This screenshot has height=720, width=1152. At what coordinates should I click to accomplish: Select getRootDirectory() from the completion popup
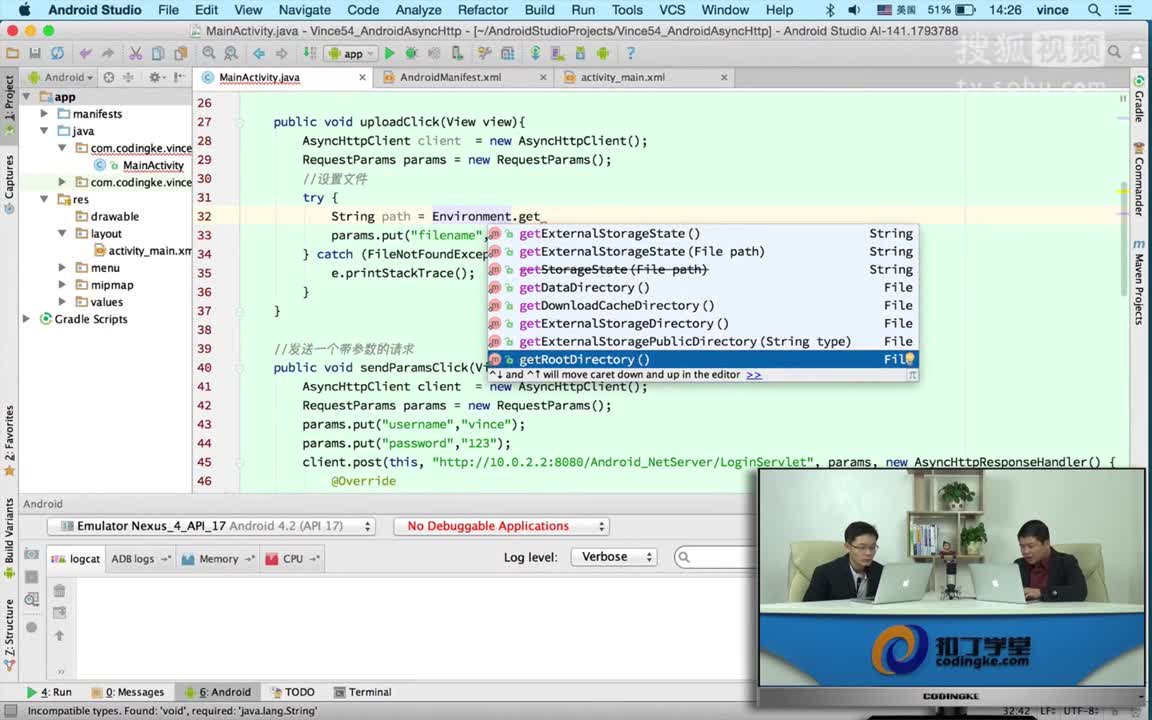584,359
